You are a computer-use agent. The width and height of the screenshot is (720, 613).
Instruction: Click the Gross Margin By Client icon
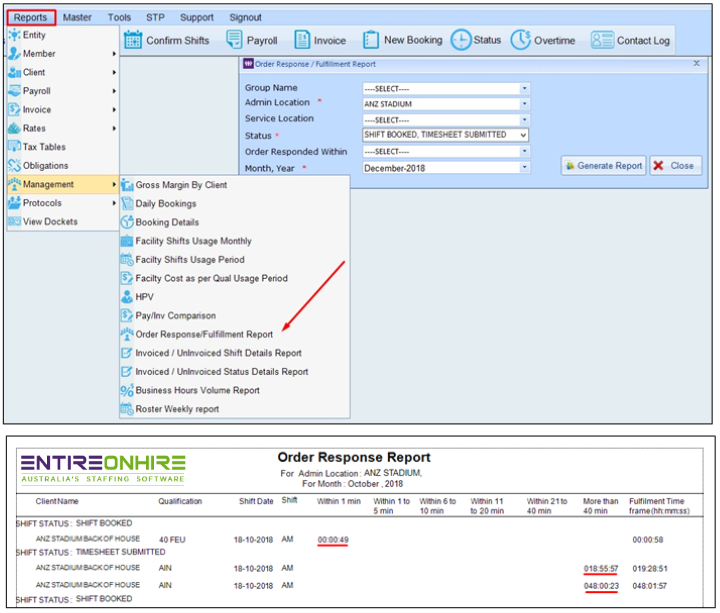pyautogui.click(x=127, y=185)
